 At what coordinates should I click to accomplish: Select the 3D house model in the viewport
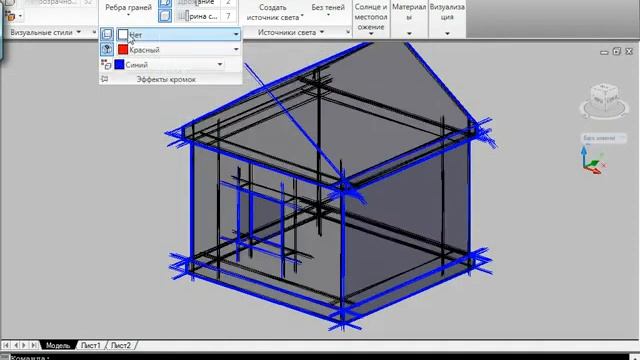pos(330,186)
